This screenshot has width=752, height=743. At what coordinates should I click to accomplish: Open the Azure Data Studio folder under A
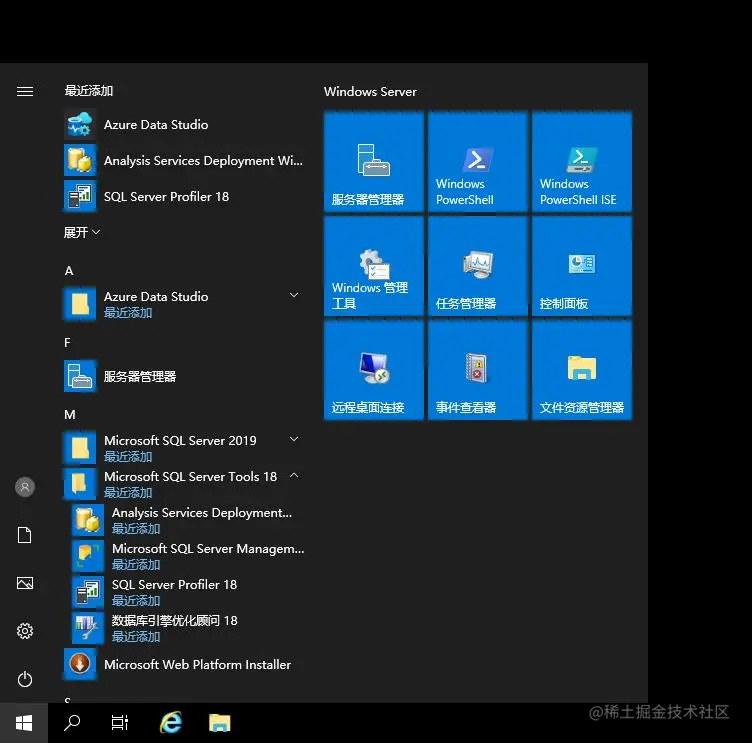click(x=184, y=304)
